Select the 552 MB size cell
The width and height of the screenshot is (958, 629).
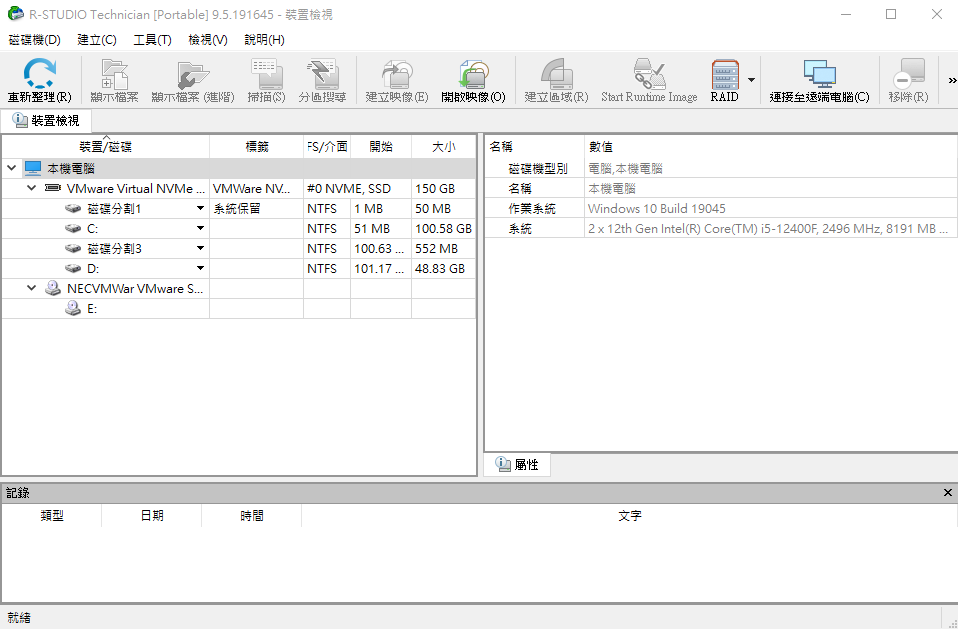point(444,249)
